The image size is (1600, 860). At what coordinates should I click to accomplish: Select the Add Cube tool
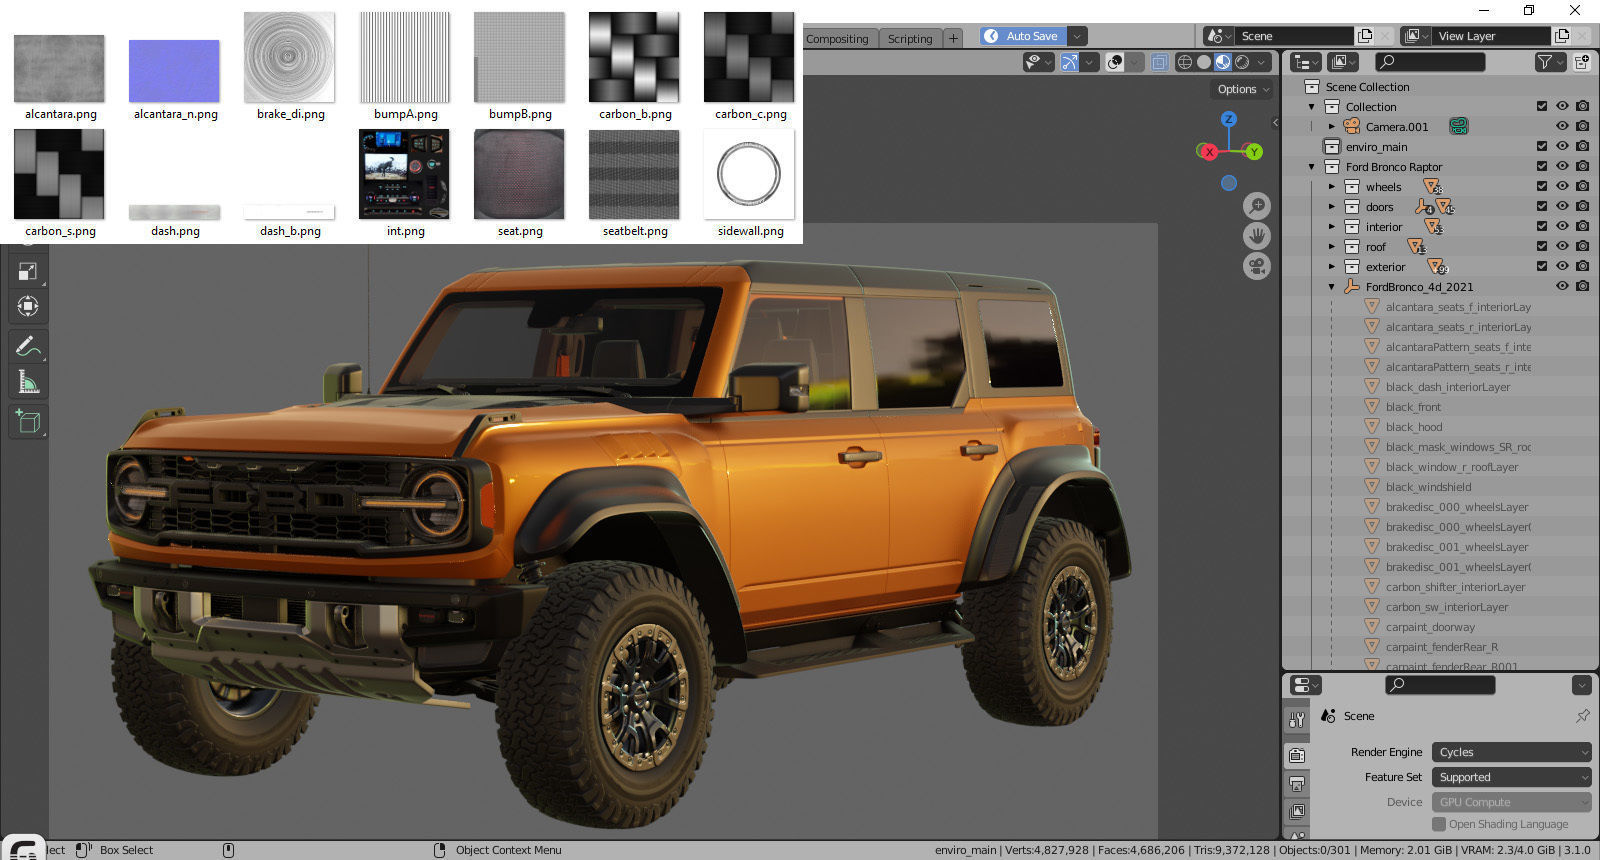[x=28, y=422]
